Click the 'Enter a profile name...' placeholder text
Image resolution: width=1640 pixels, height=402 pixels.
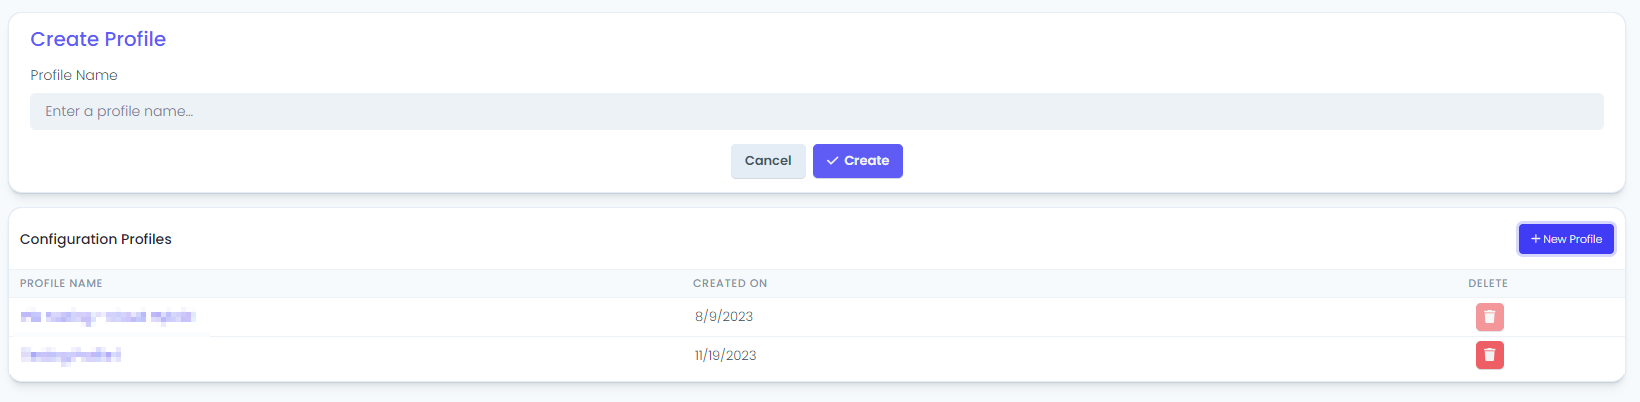pos(119,111)
